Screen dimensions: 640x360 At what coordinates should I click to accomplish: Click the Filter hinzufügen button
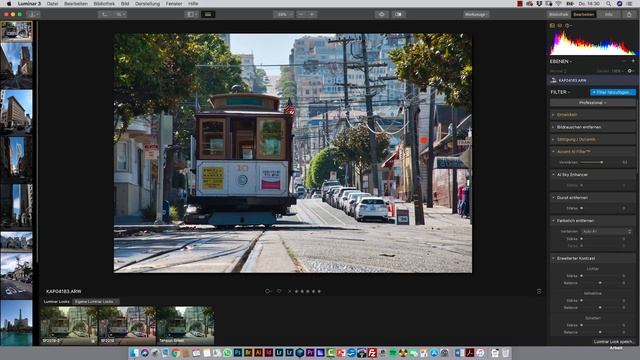613,92
